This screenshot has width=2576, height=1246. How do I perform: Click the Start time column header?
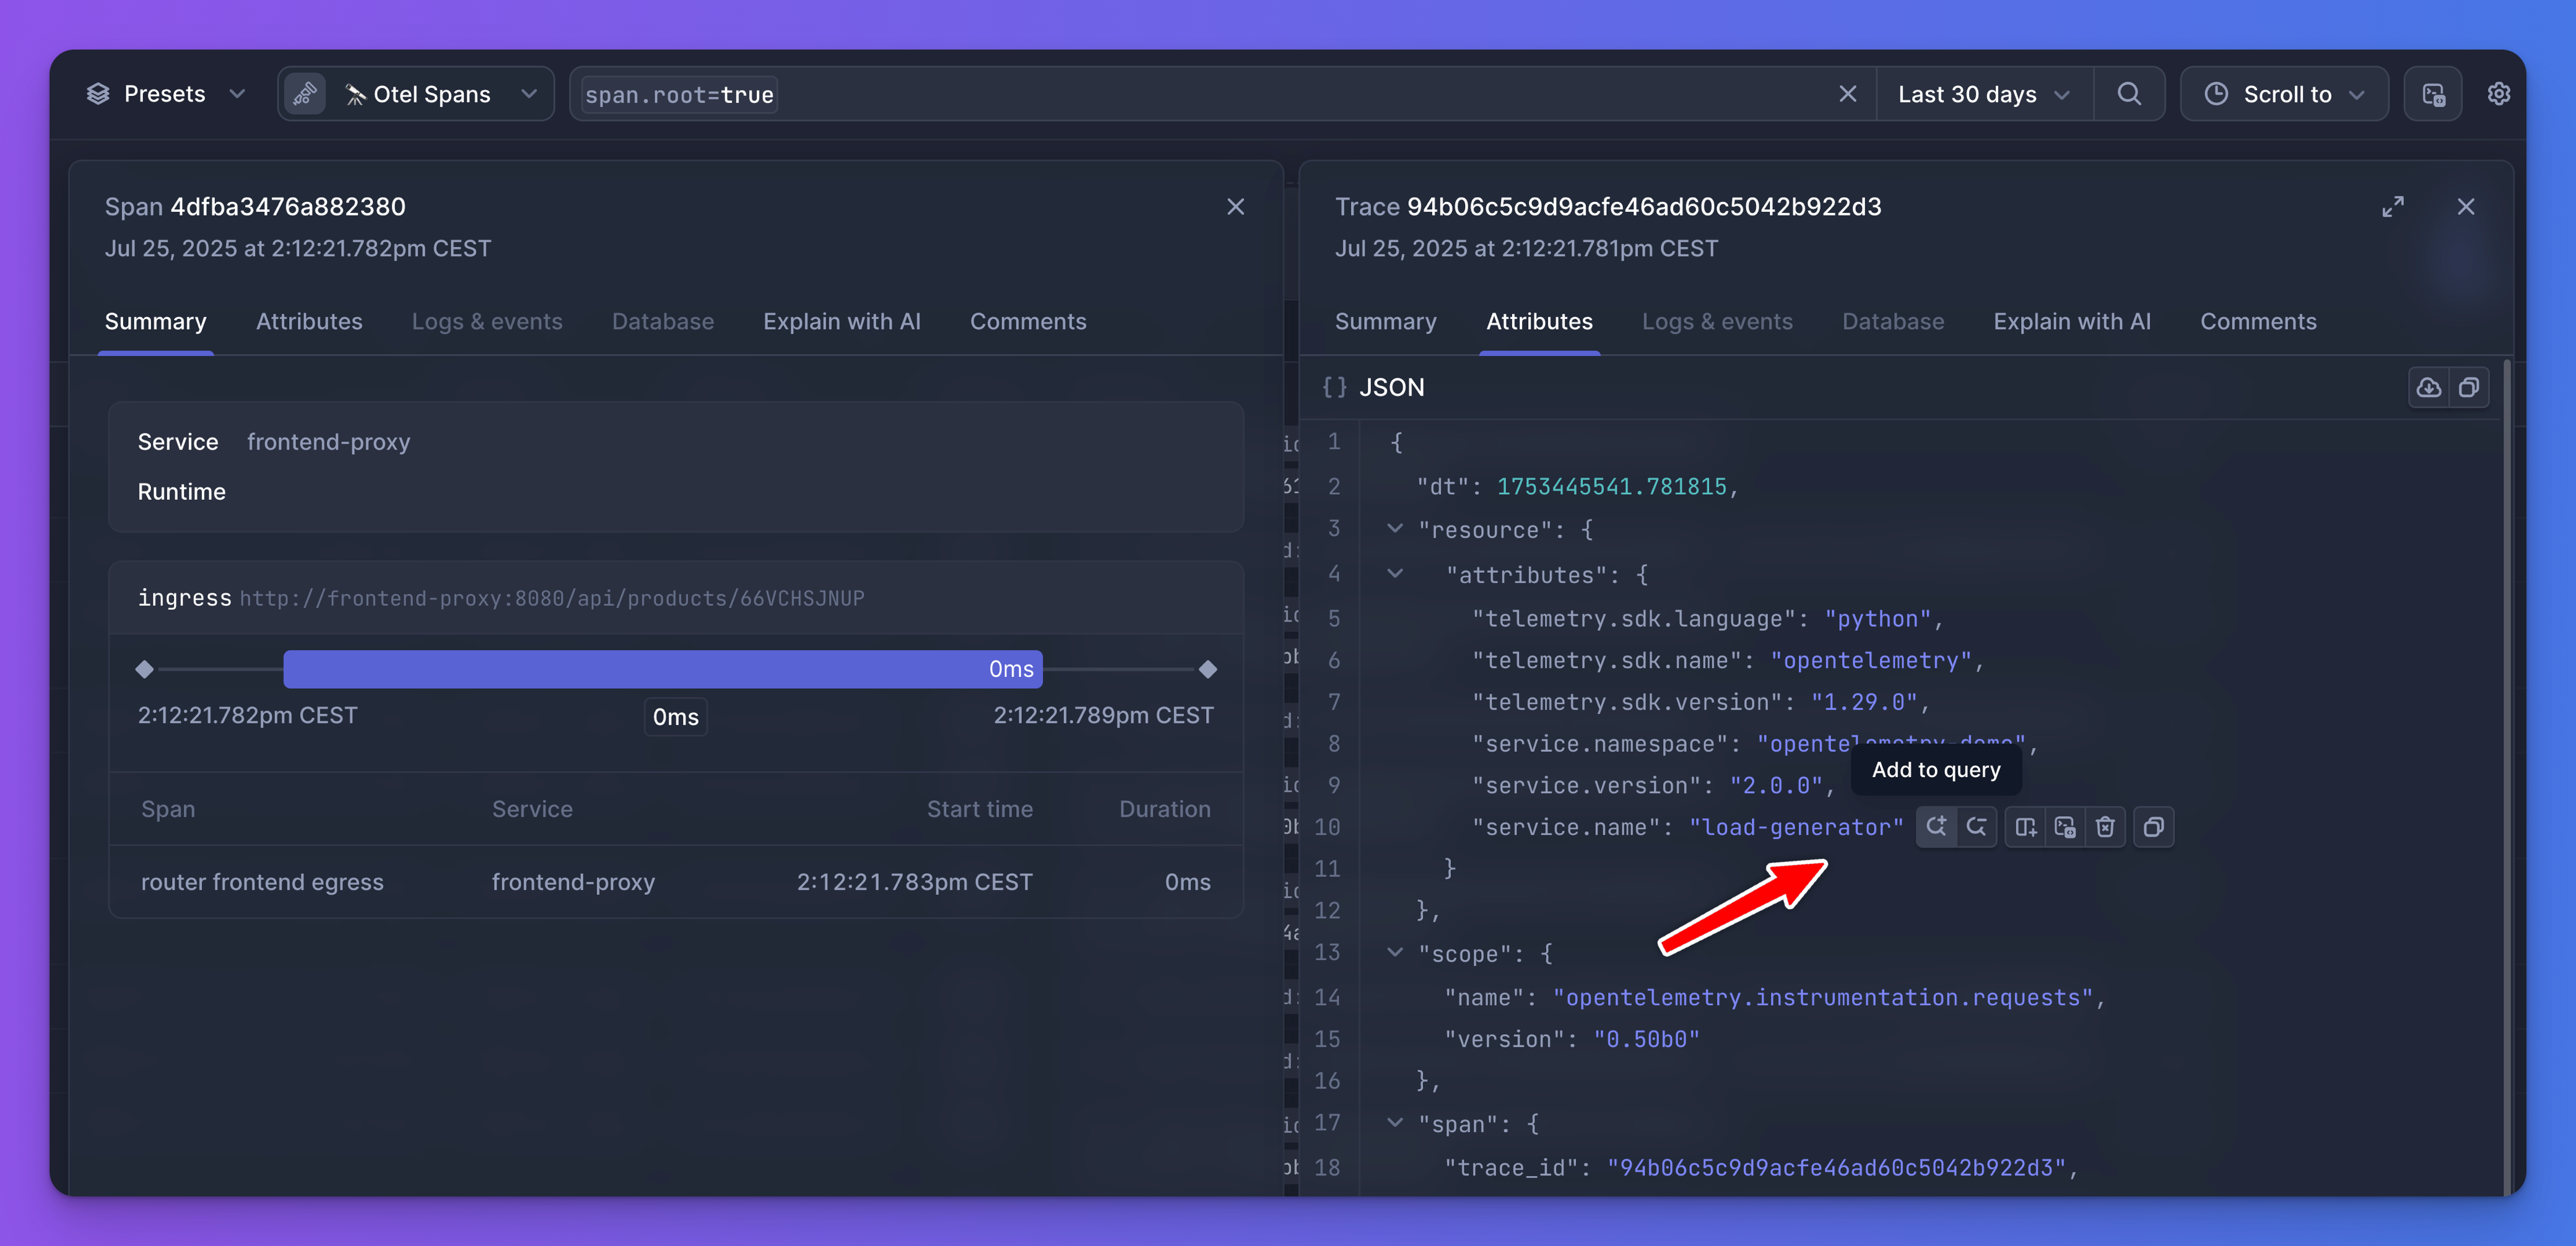point(979,809)
